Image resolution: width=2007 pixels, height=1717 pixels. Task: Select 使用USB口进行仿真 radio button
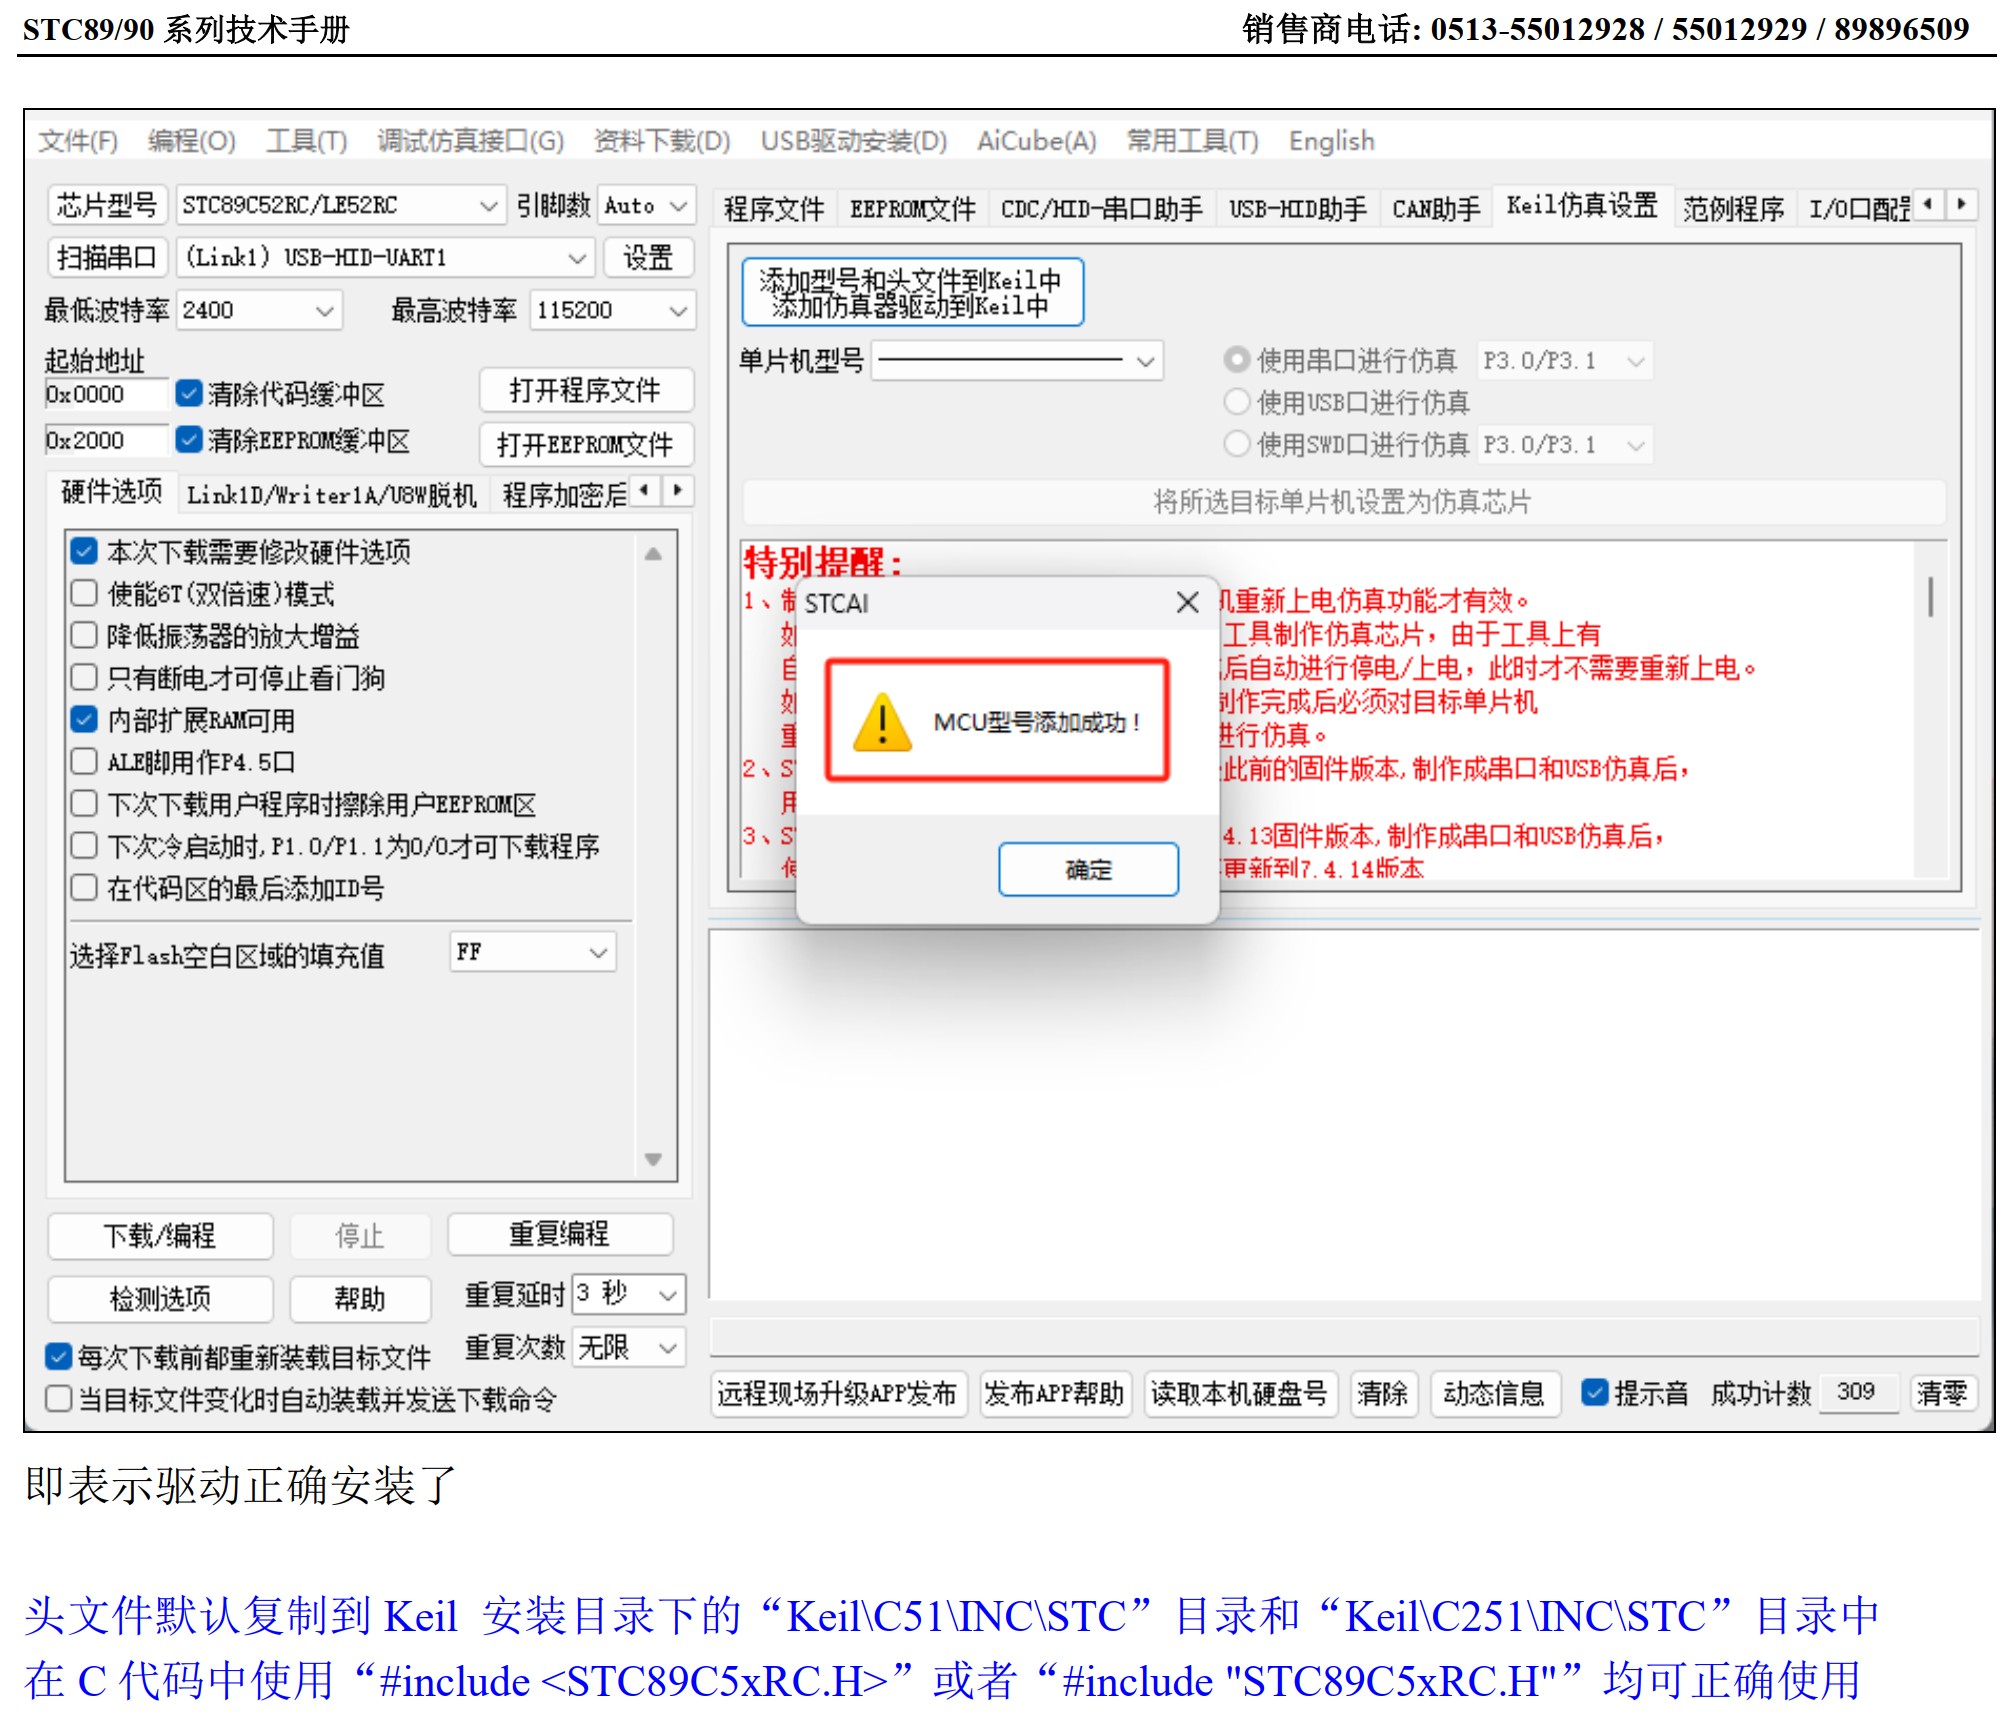[x=1237, y=401]
